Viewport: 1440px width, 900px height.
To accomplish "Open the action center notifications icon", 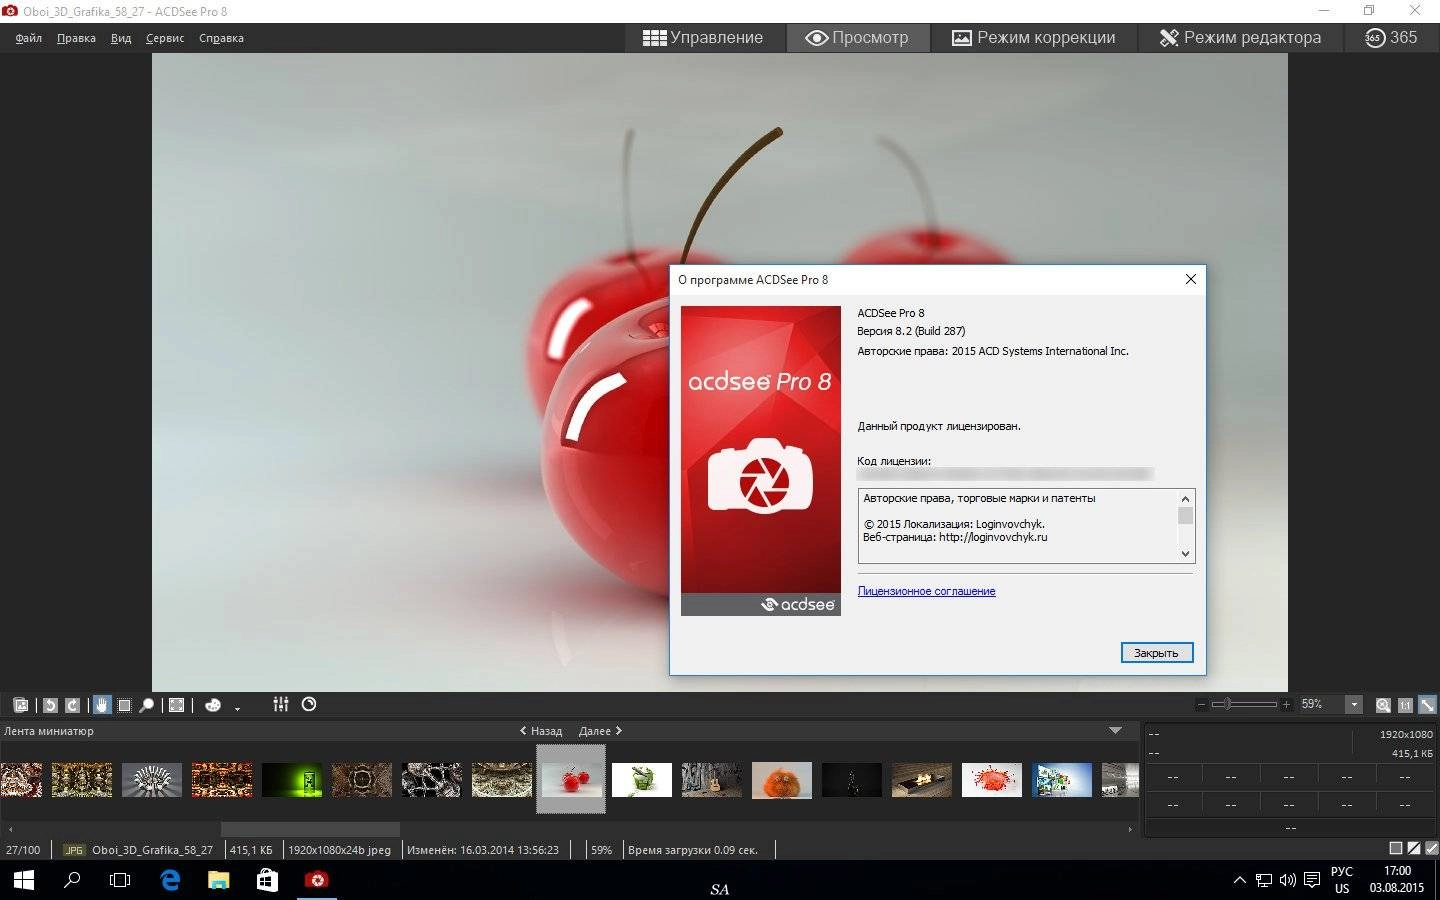I will click(x=1312, y=880).
